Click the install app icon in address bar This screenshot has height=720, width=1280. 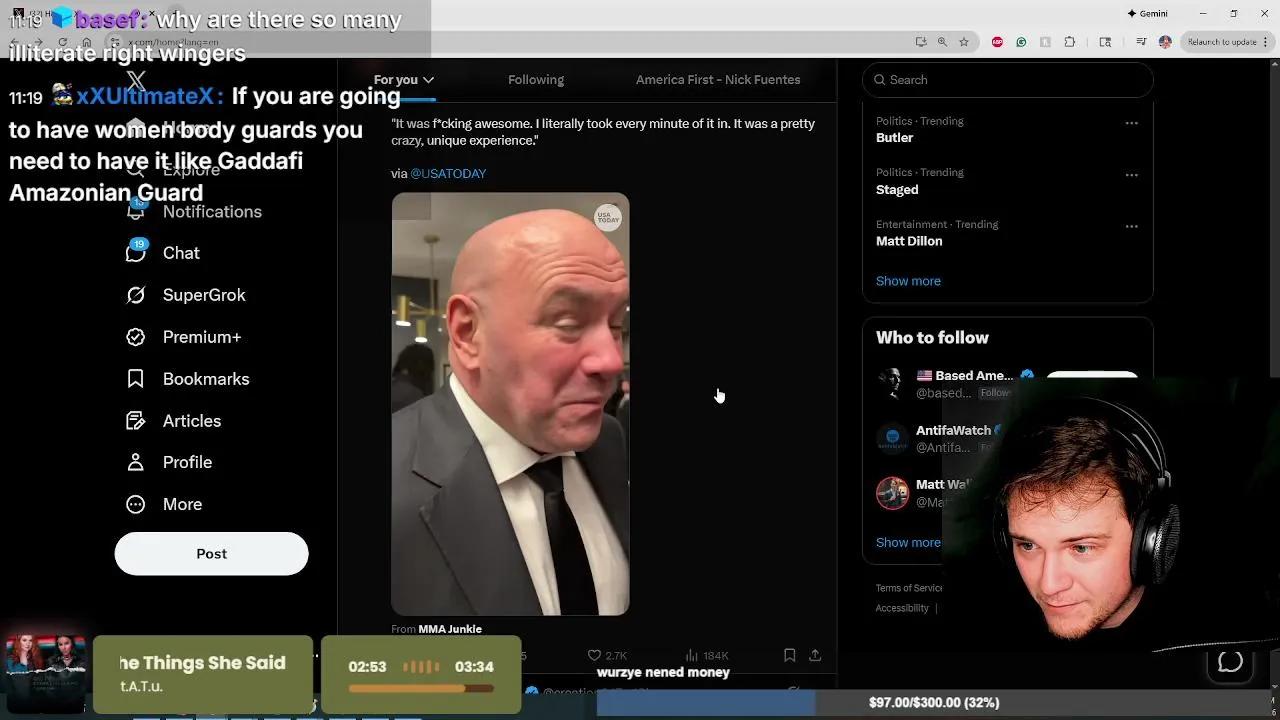[x=920, y=42]
